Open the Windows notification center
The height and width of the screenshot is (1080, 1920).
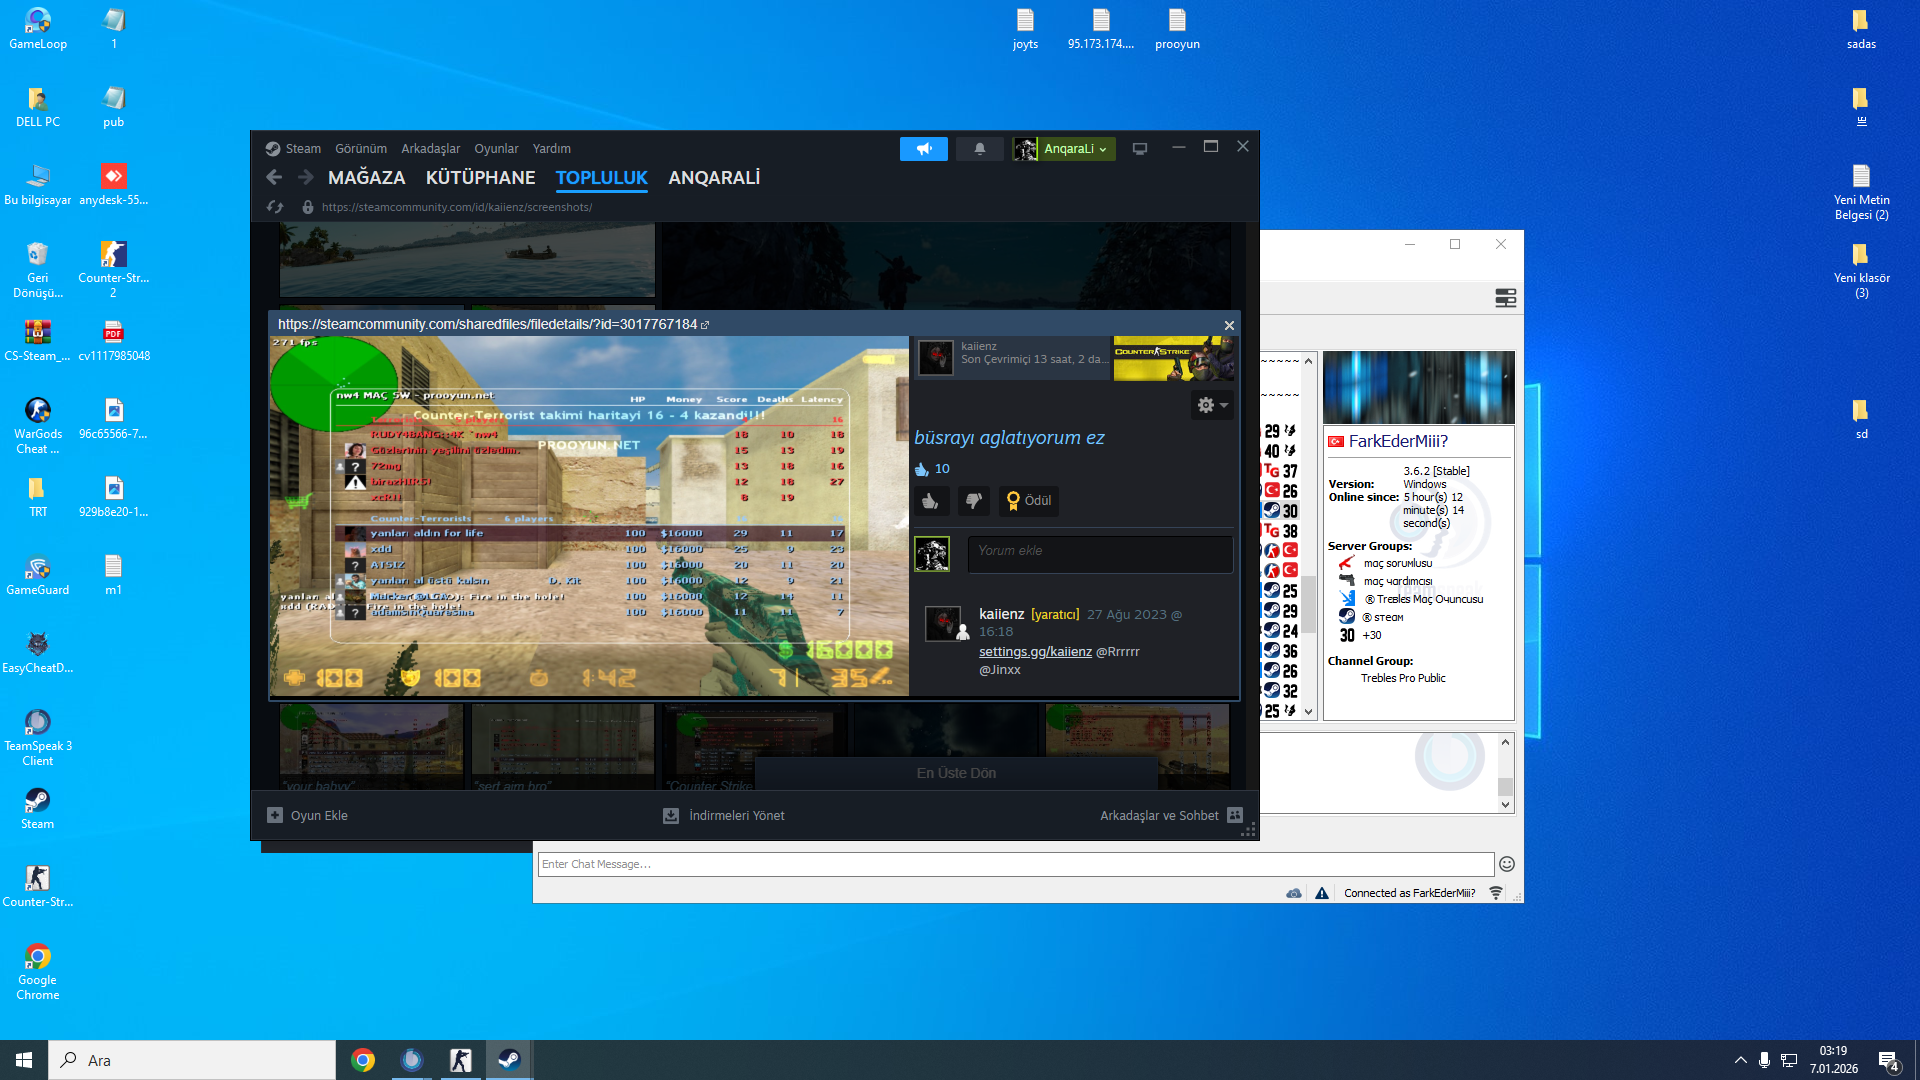point(1888,1061)
